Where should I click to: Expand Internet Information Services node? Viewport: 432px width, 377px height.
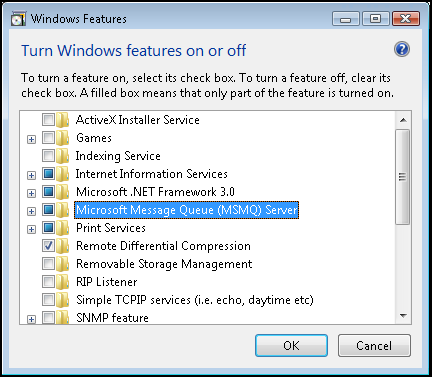click(x=31, y=175)
